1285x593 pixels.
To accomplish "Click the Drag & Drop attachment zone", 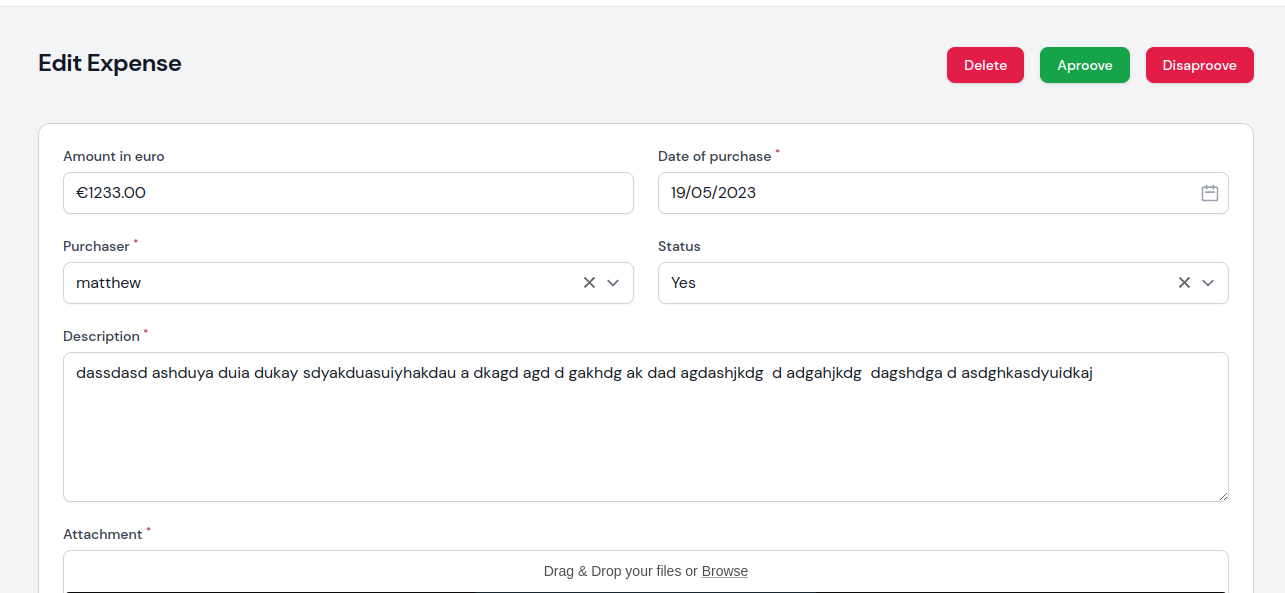I will pyautogui.click(x=646, y=572).
